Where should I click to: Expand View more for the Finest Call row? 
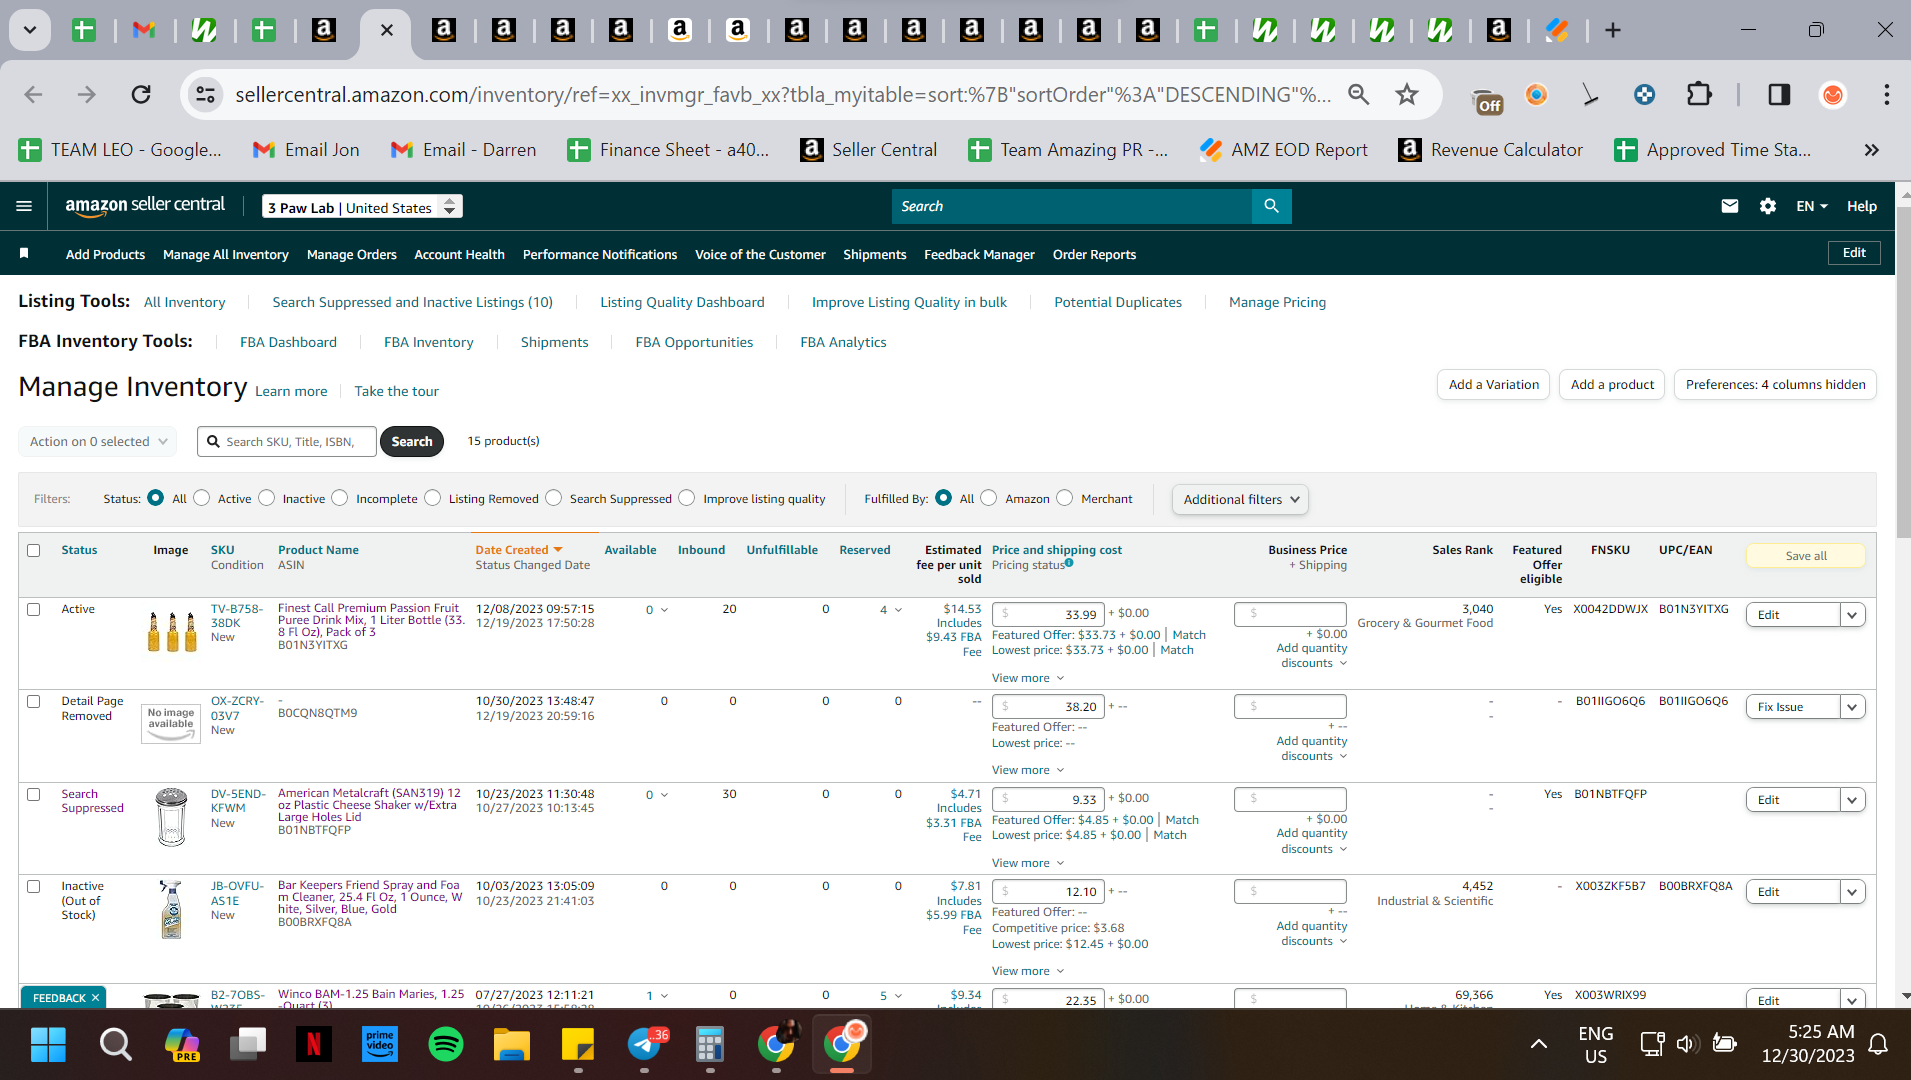point(1028,678)
